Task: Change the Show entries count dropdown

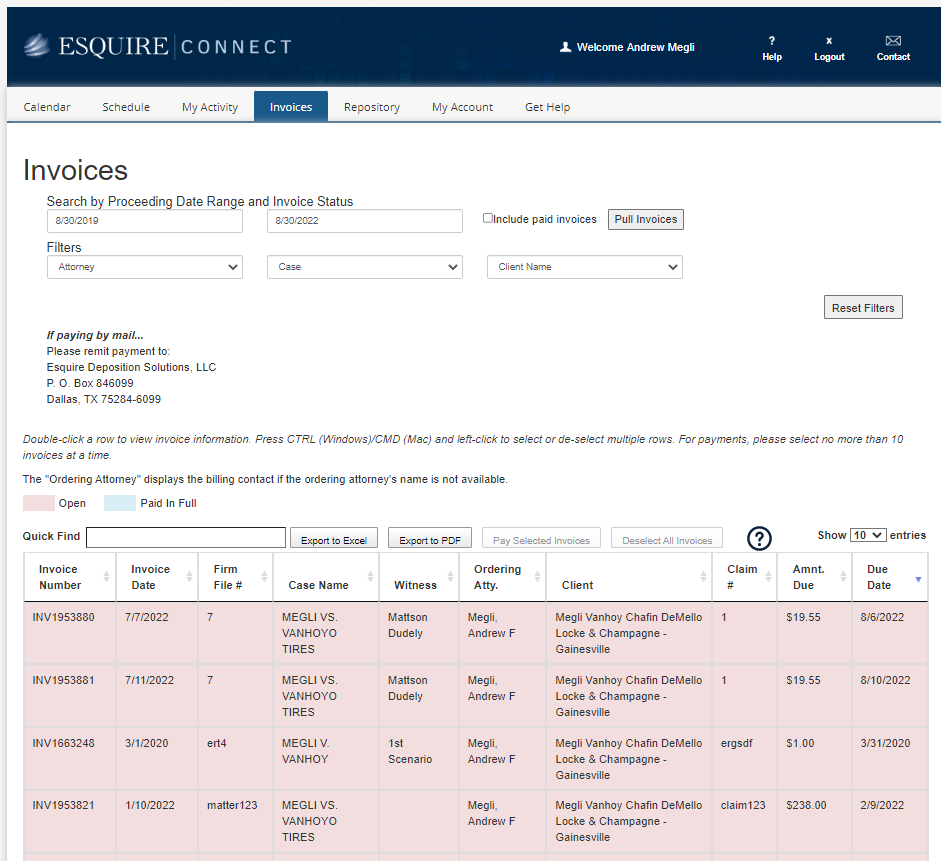Action: point(867,535)
